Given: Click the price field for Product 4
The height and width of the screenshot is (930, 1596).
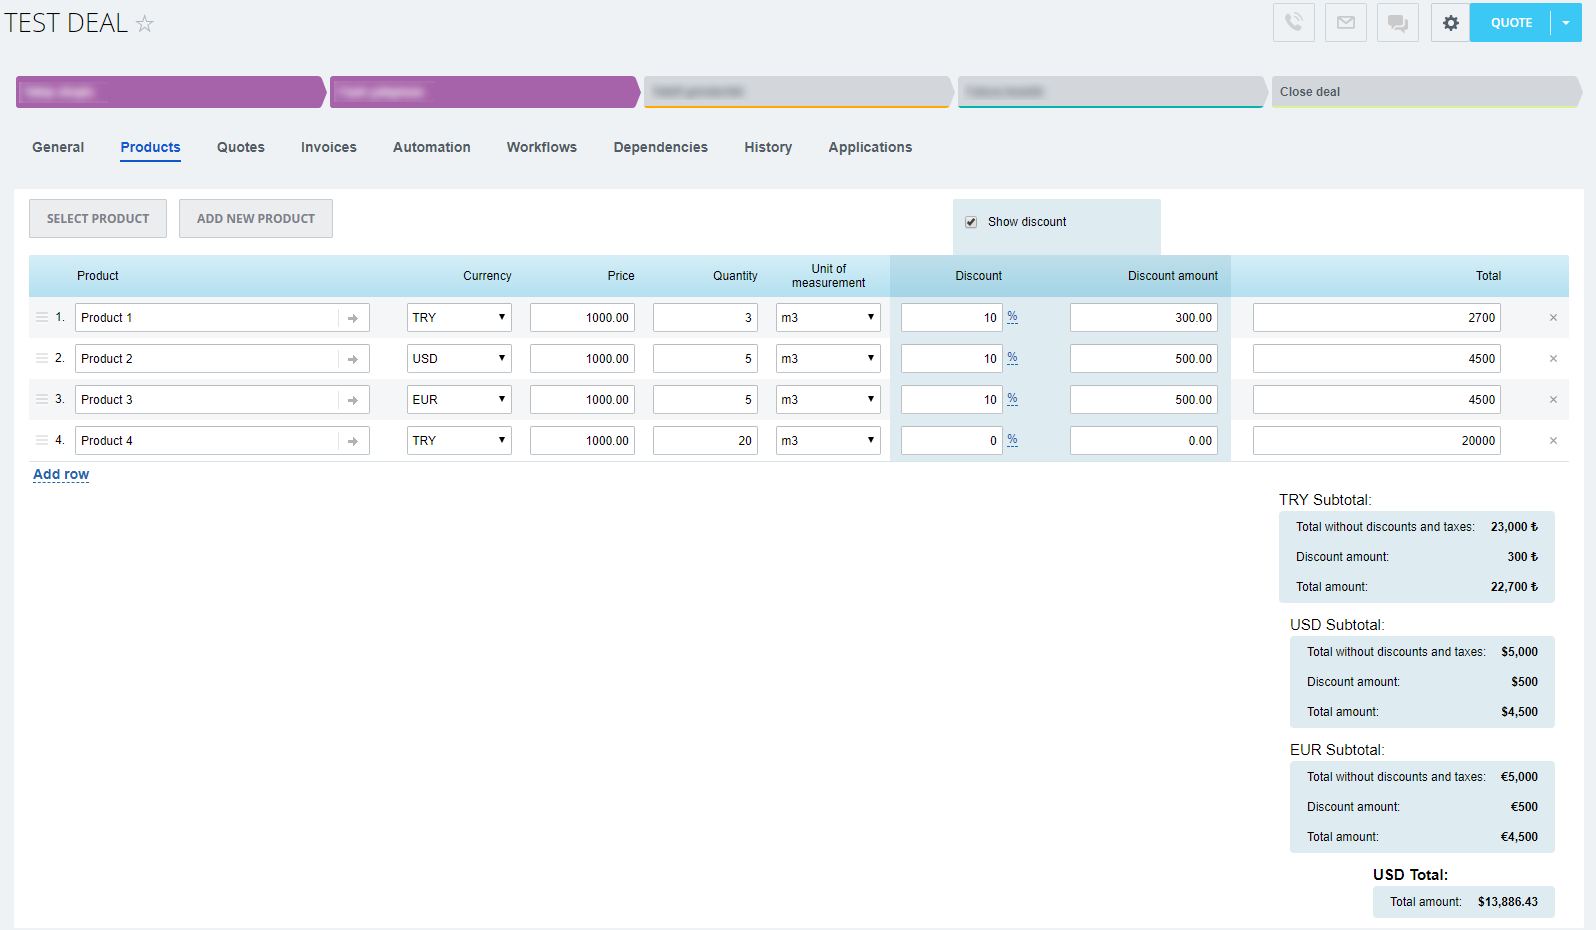Looking at the screenshot, I should [x=582, y=440].
